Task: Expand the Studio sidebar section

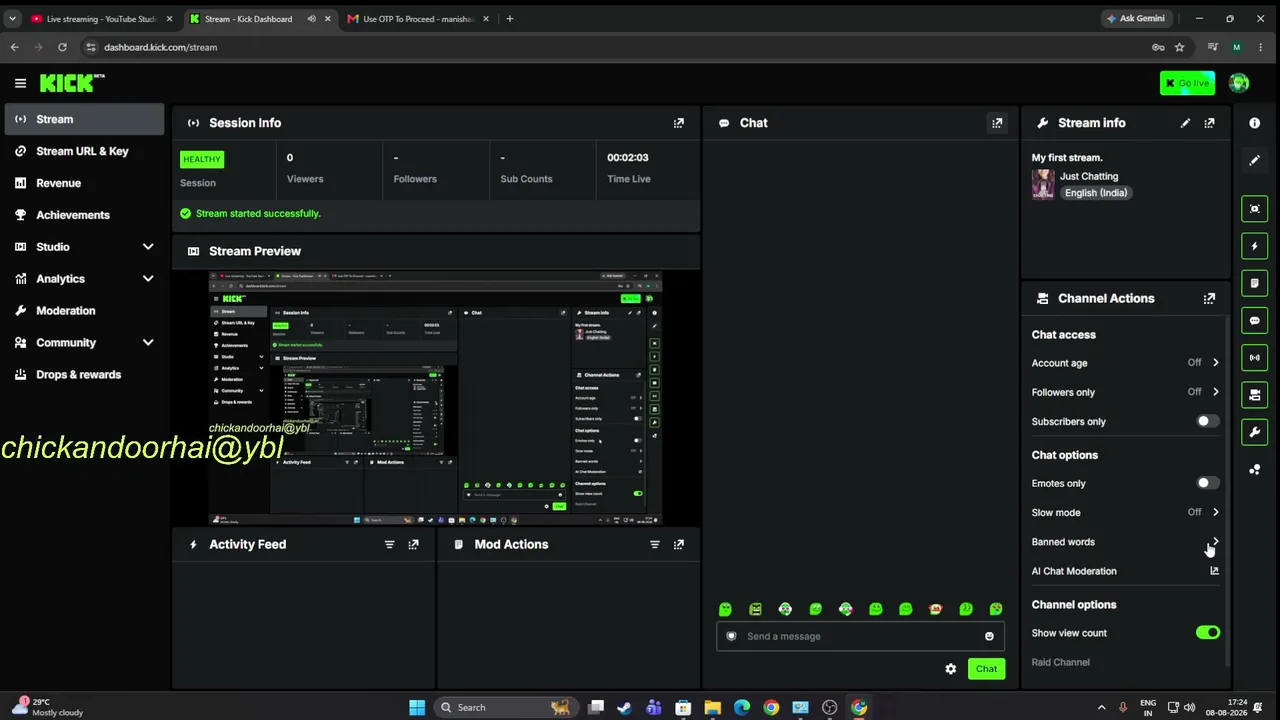Action: (x=148, y=247)
